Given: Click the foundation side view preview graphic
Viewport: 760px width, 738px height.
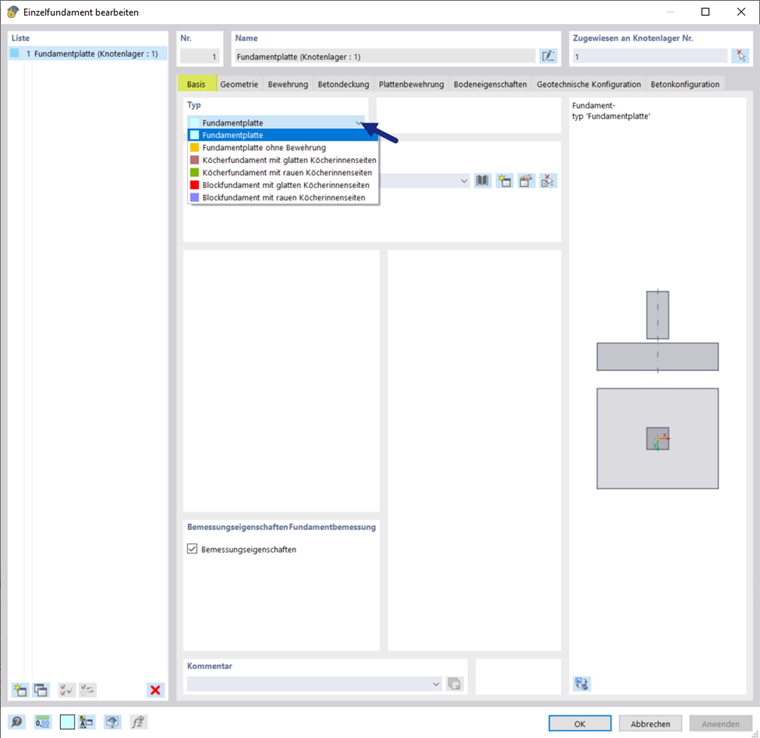Looking at the screenshot, I should pos(657,331).
